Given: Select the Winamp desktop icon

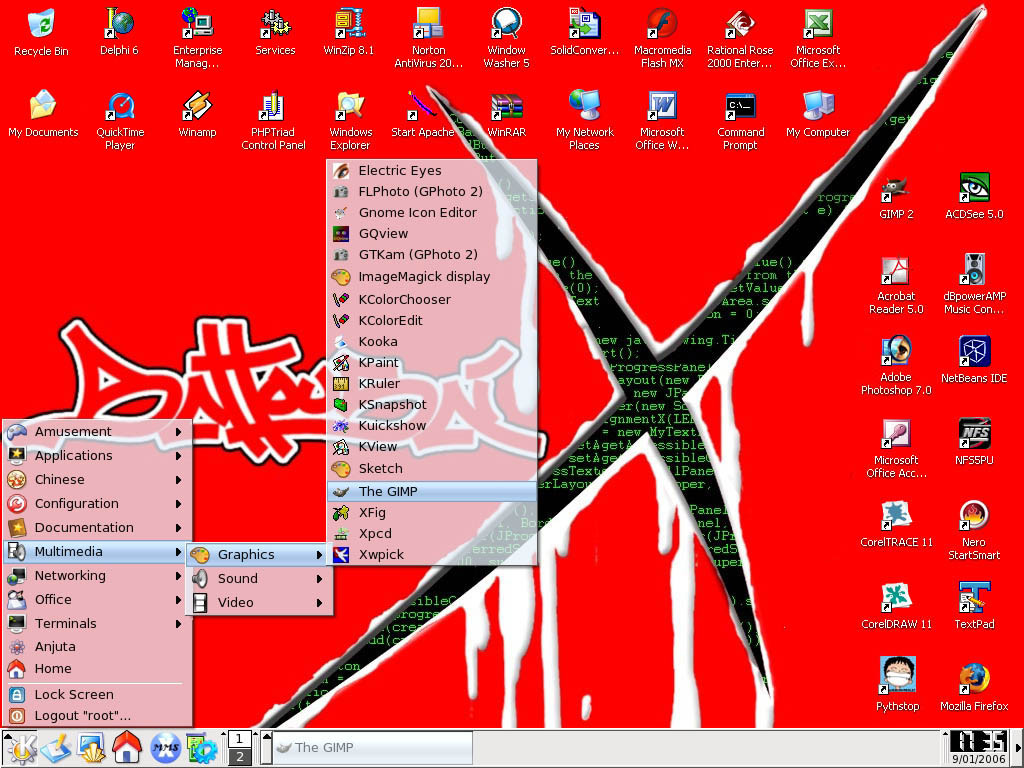Looking at the screenshot, I should (x=197, y=114).
